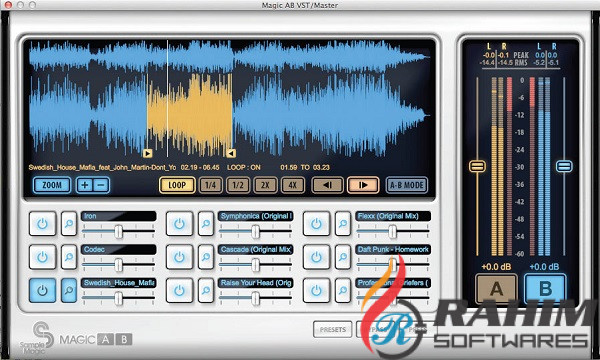Click the playhead line in waveform

coord(168,99)
